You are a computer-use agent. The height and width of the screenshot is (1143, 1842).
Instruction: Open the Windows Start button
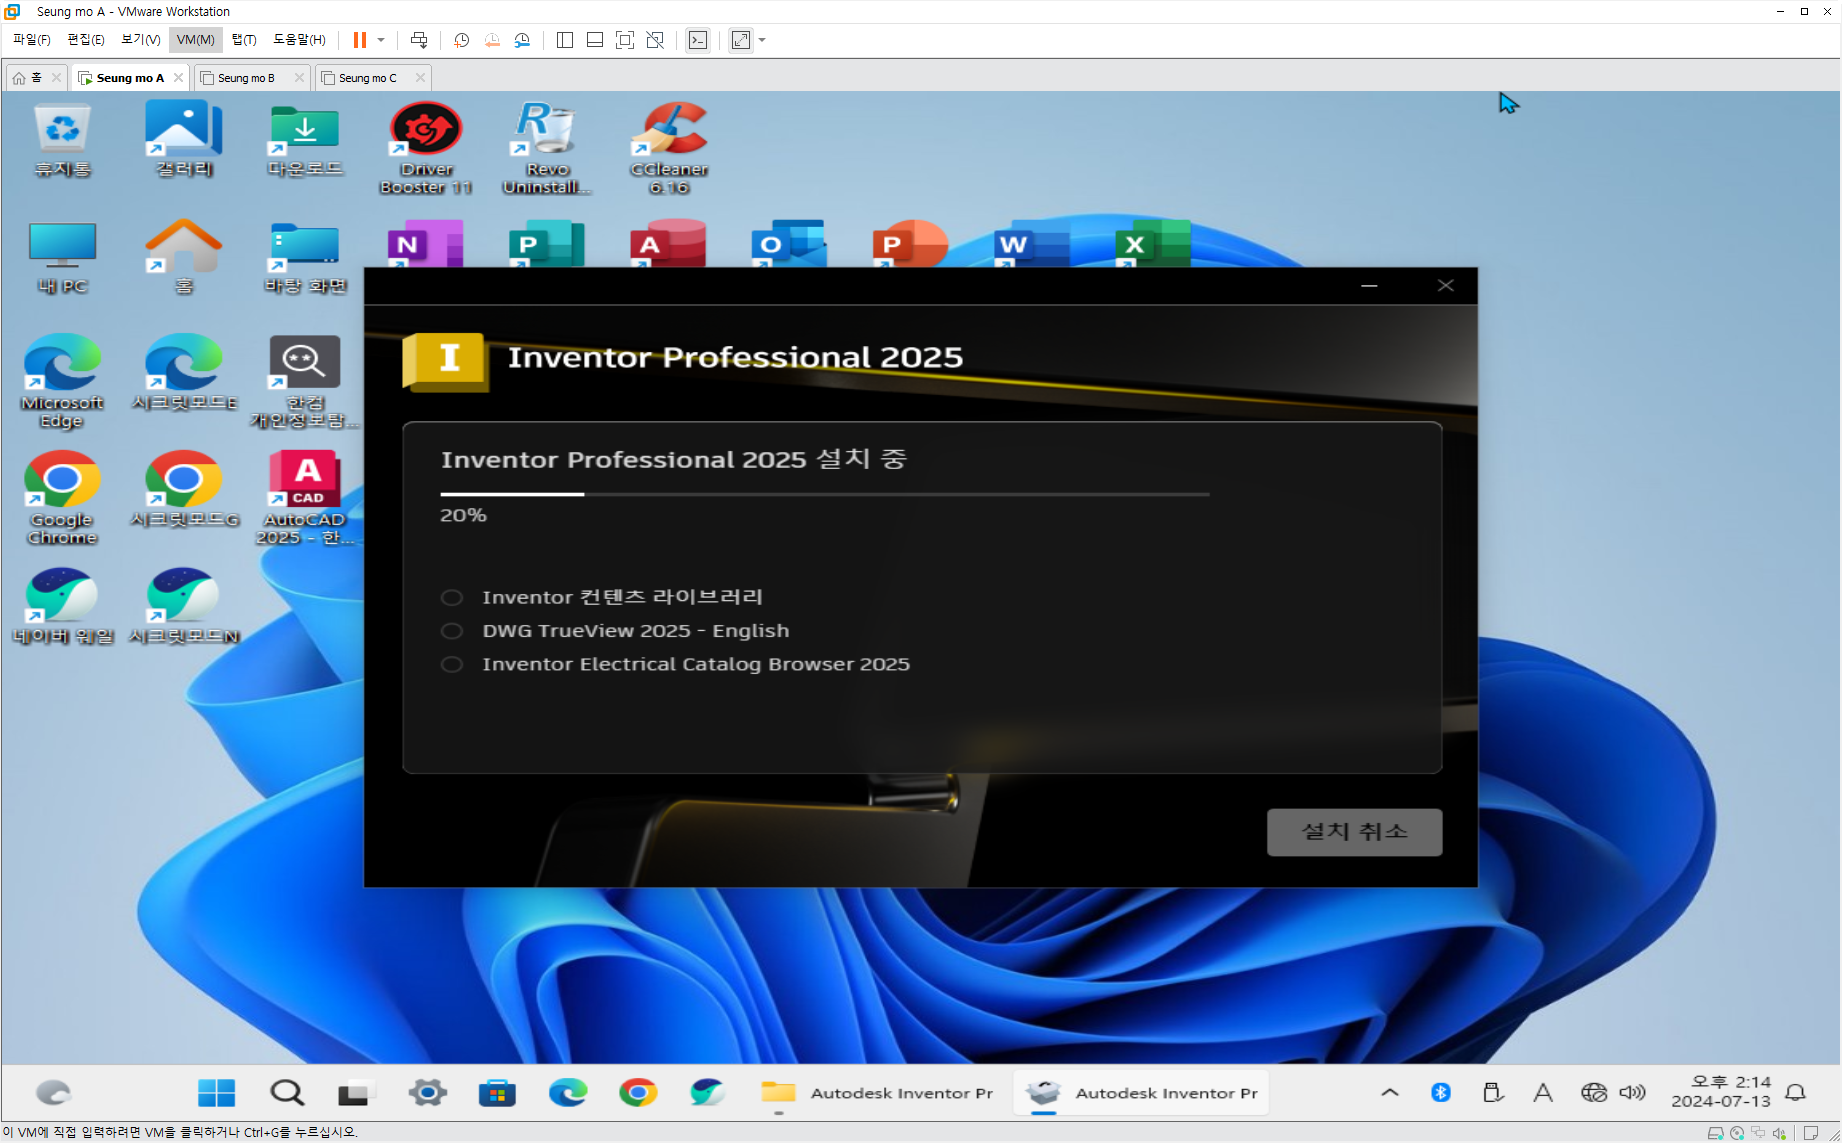(216, 1093)
